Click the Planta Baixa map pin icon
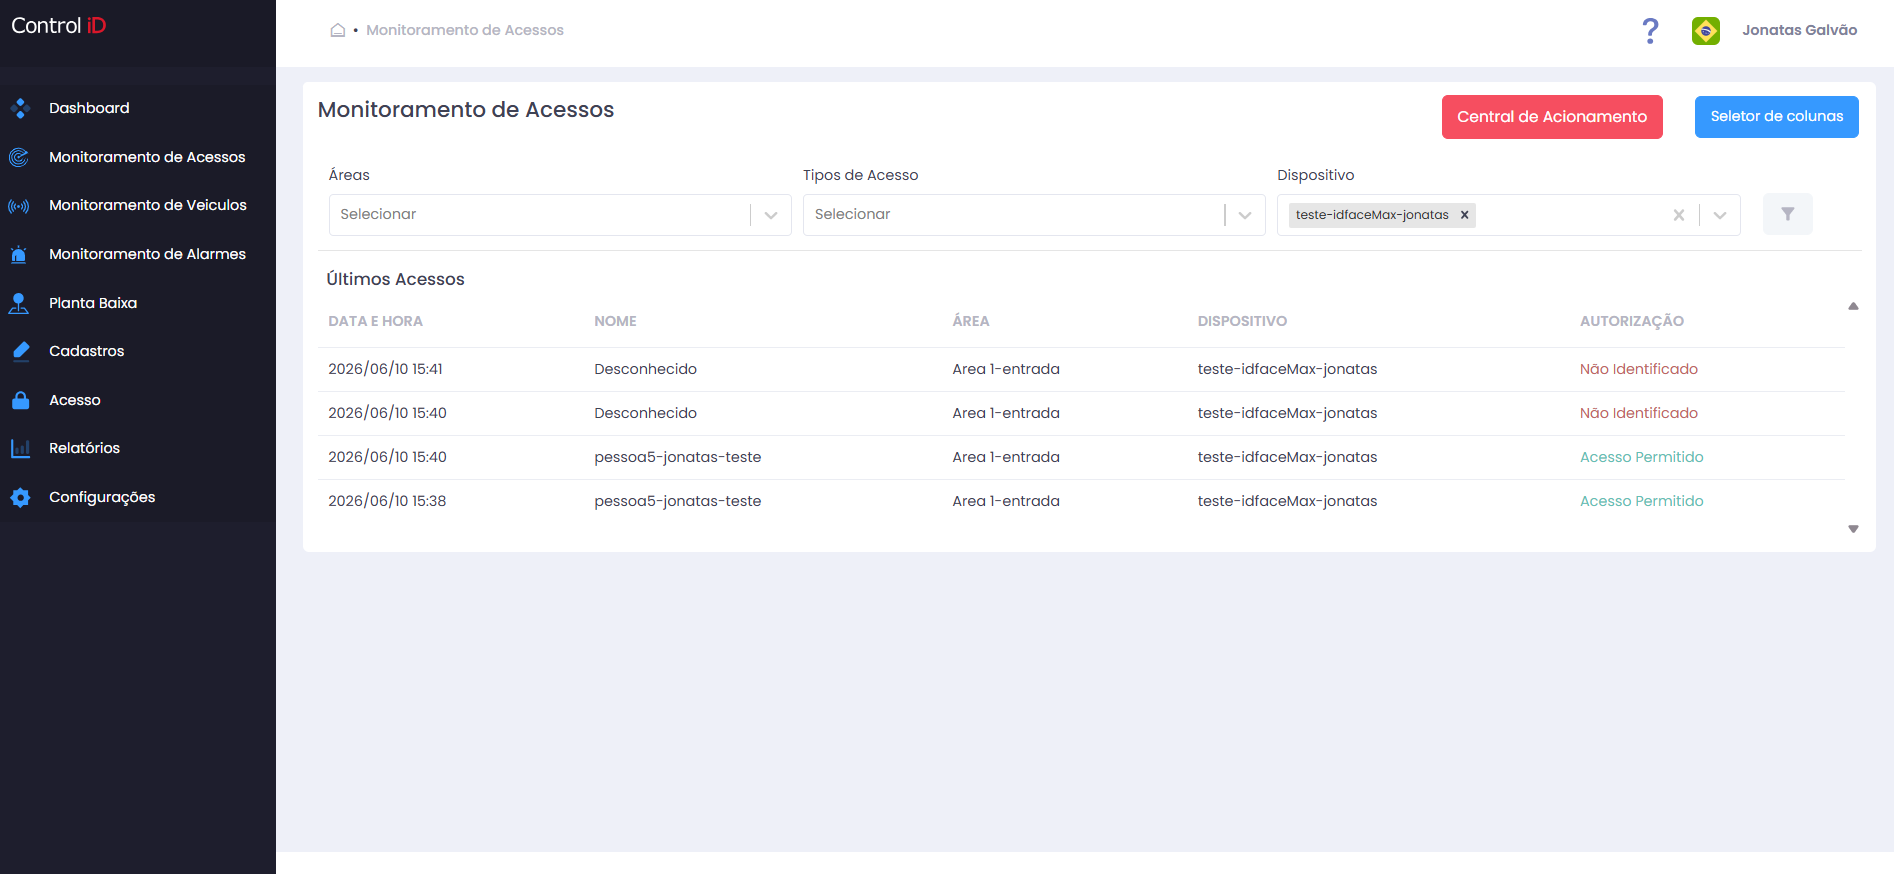This screenshot has width=1894, height=874. click(19, 303)
